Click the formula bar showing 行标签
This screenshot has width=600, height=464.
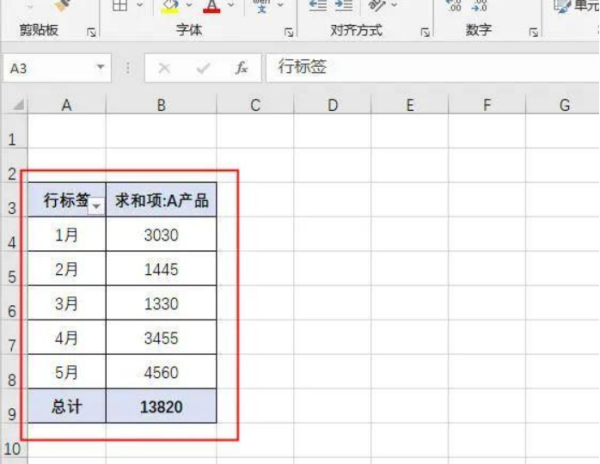(432, 68)
